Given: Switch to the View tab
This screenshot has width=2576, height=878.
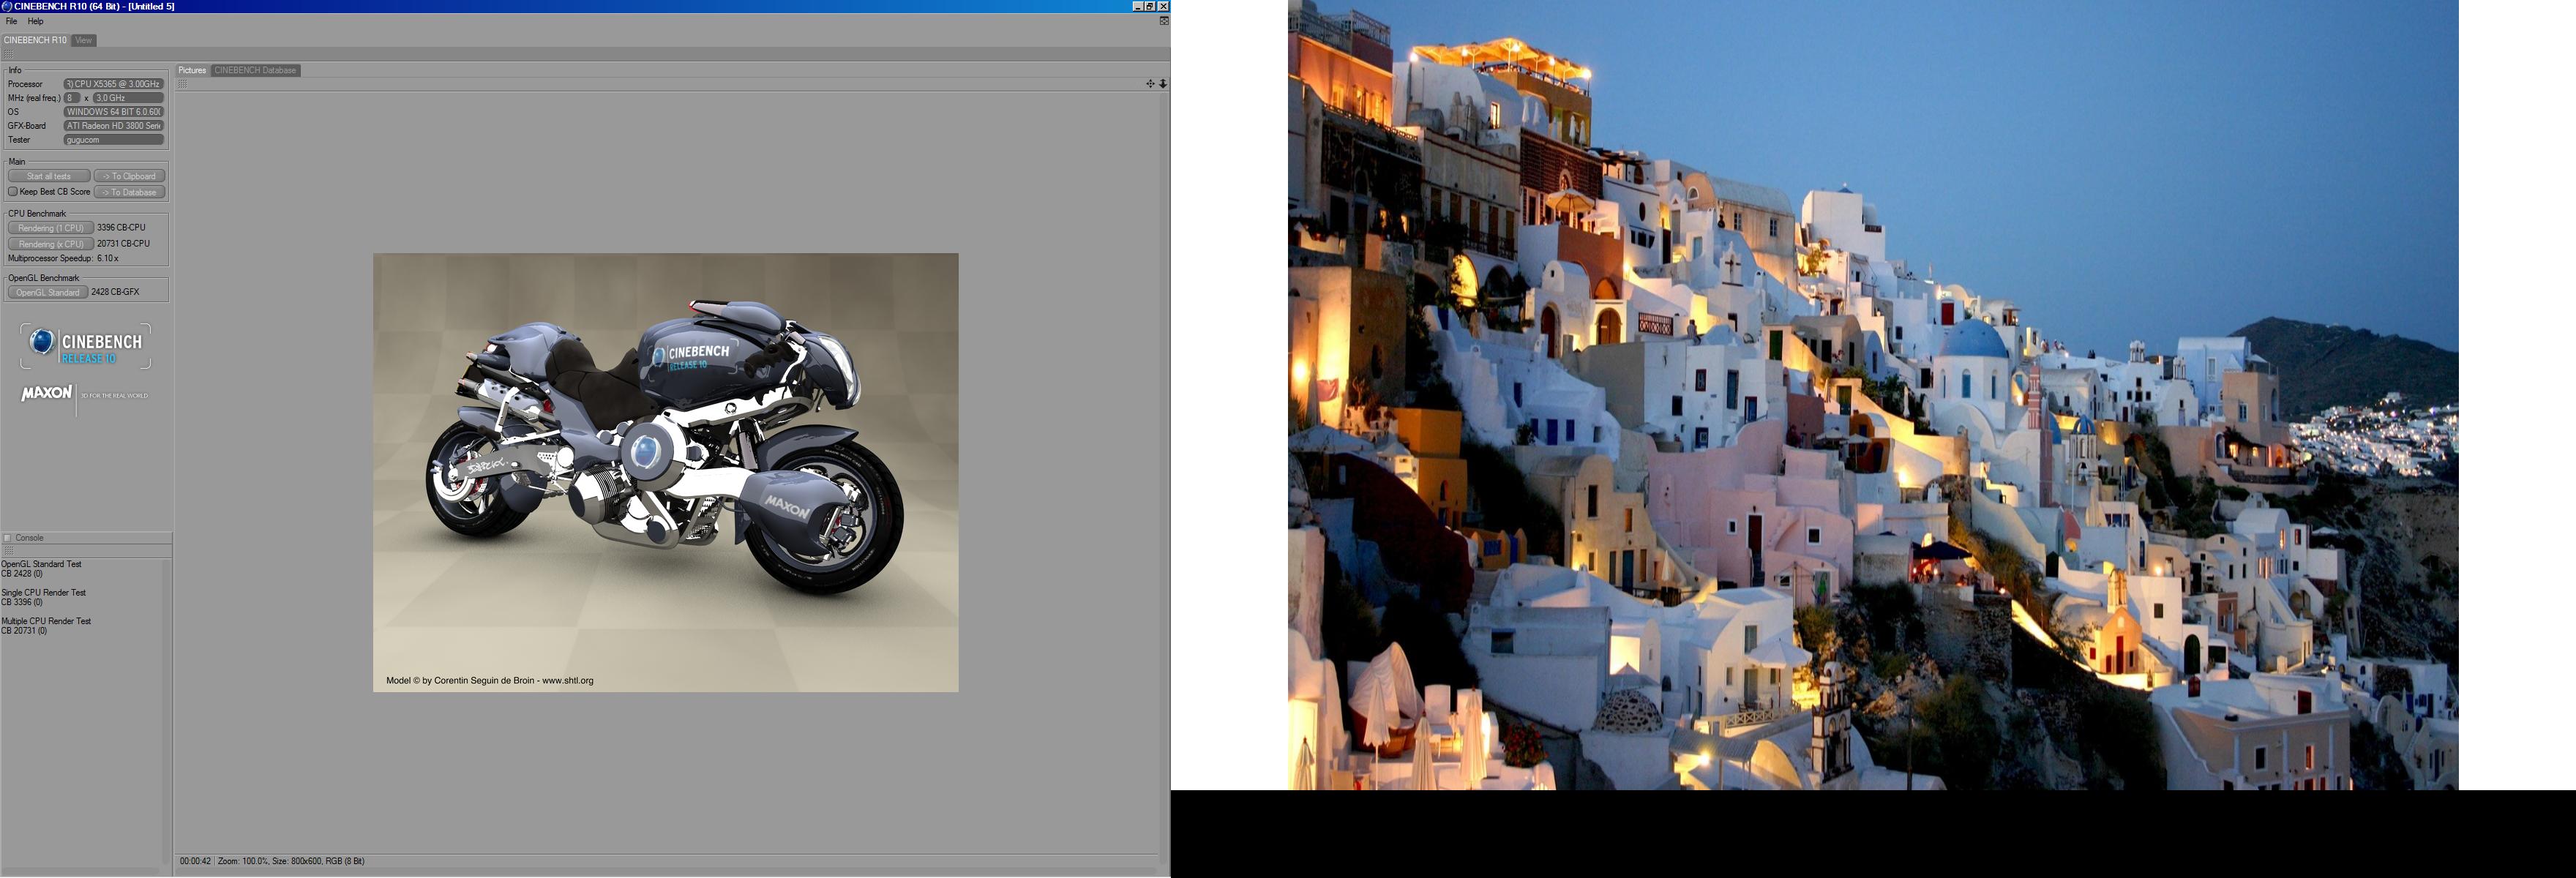Looking at the screenshot, I should [84, 40].
